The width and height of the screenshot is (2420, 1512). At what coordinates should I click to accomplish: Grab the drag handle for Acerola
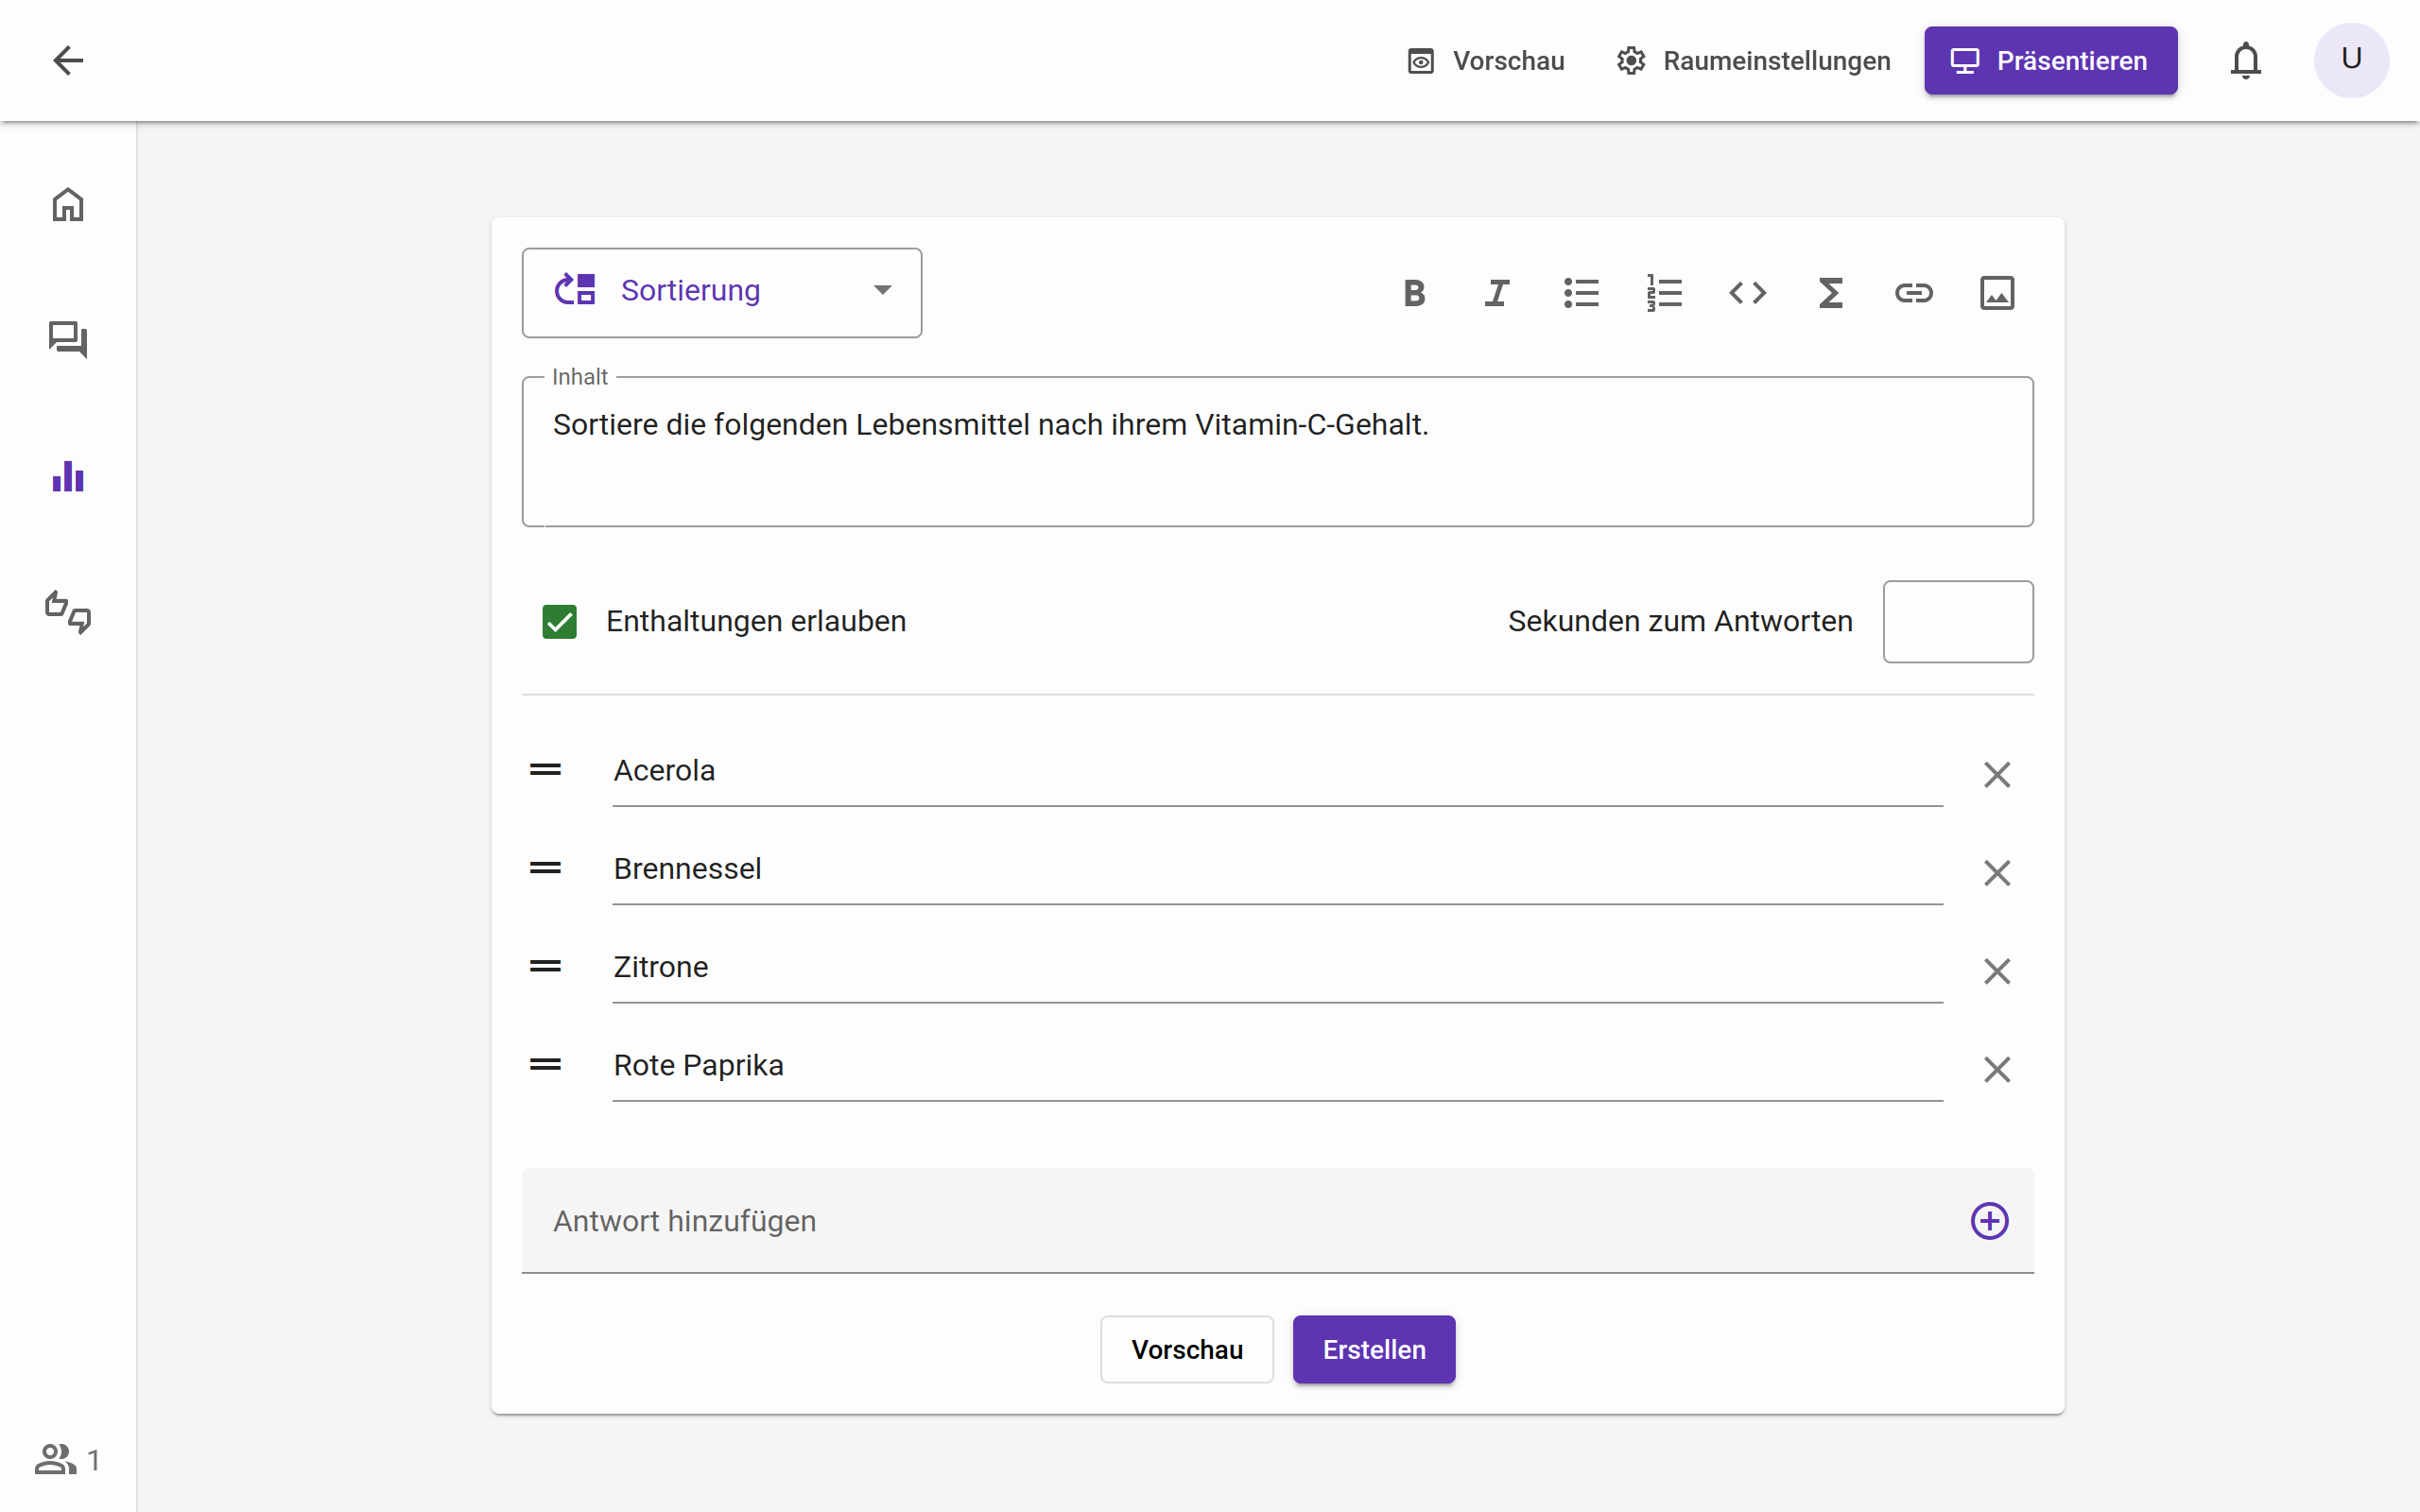pyautogui.click(x=545, y=770)
